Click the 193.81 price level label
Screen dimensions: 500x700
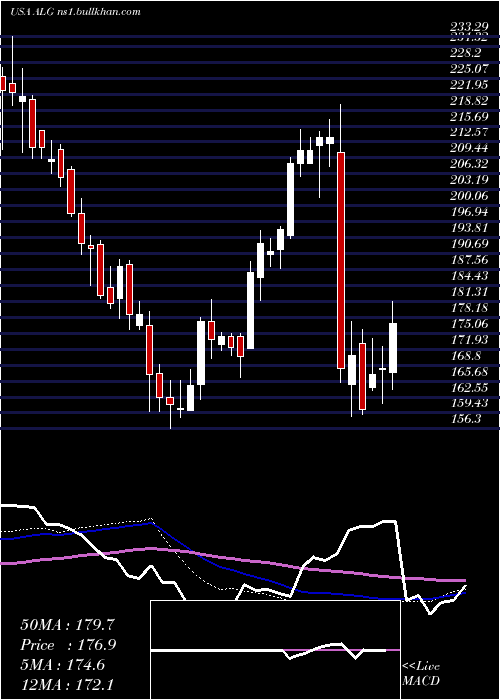tap(469, 228)
